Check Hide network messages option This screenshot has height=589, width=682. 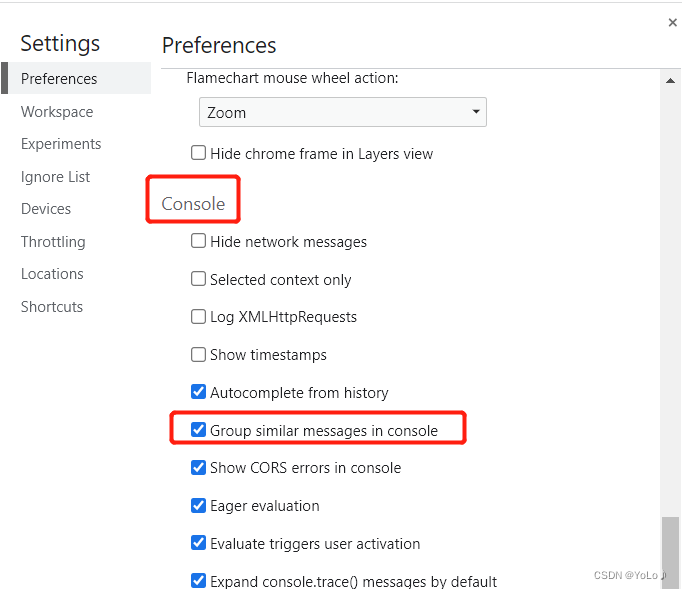click(x=199, y=241)
